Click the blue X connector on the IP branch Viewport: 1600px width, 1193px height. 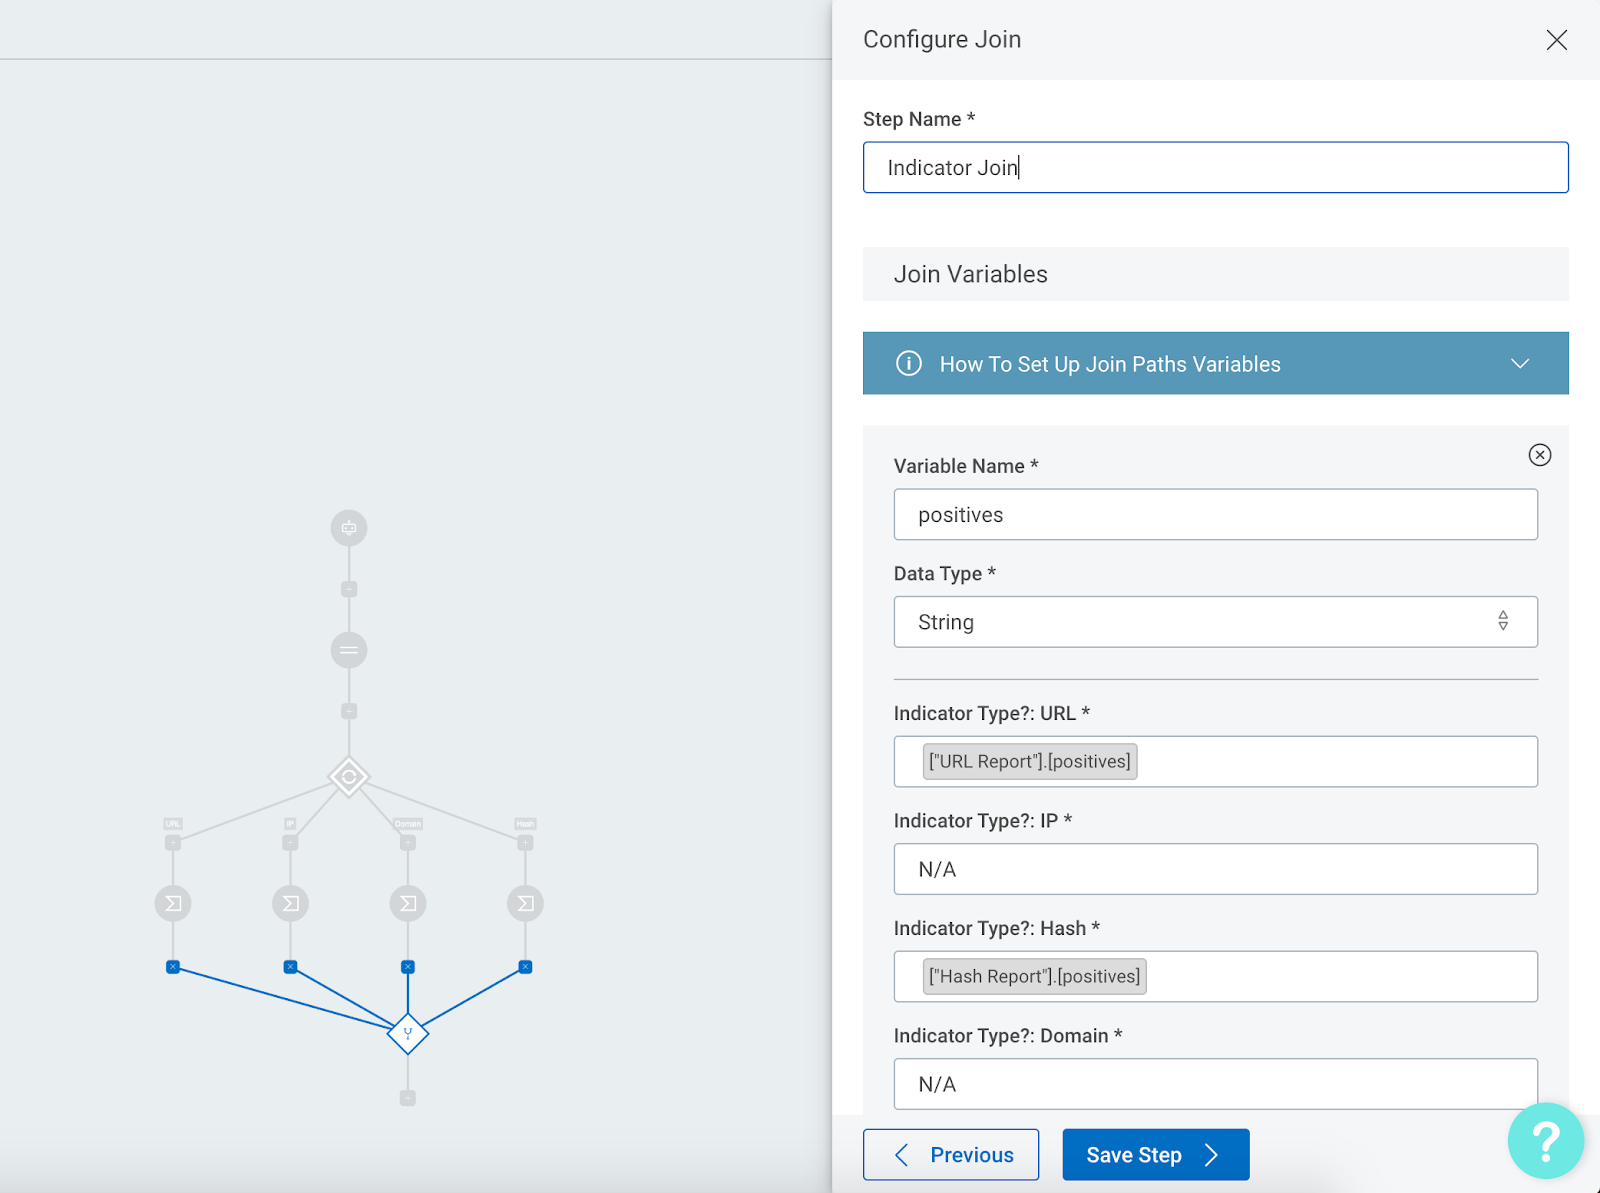point(290,967)
